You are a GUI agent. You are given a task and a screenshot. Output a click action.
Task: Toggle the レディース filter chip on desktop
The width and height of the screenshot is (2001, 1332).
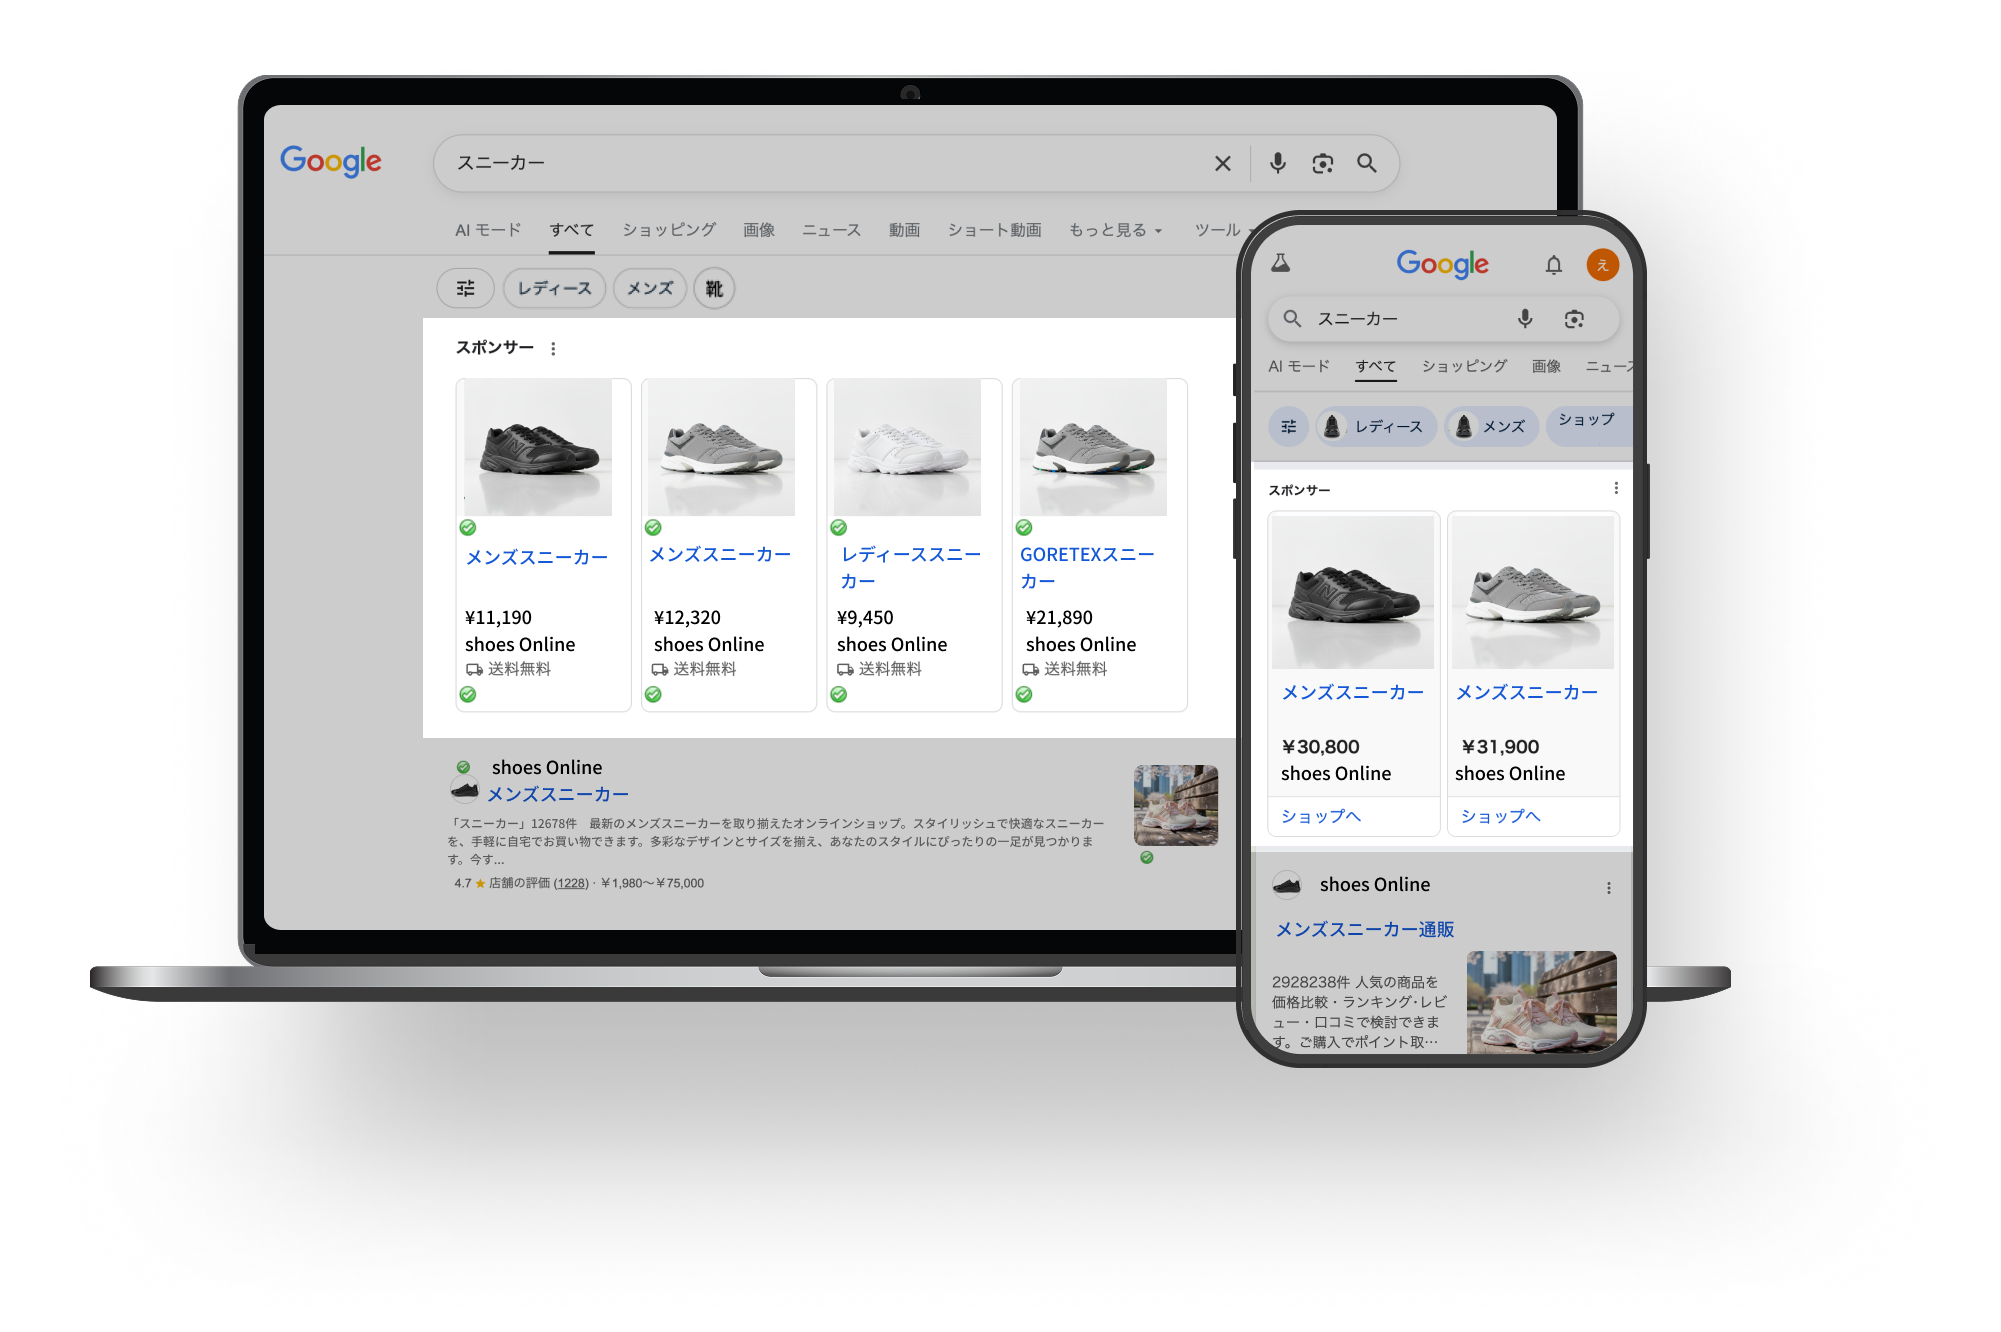point(554,288)
